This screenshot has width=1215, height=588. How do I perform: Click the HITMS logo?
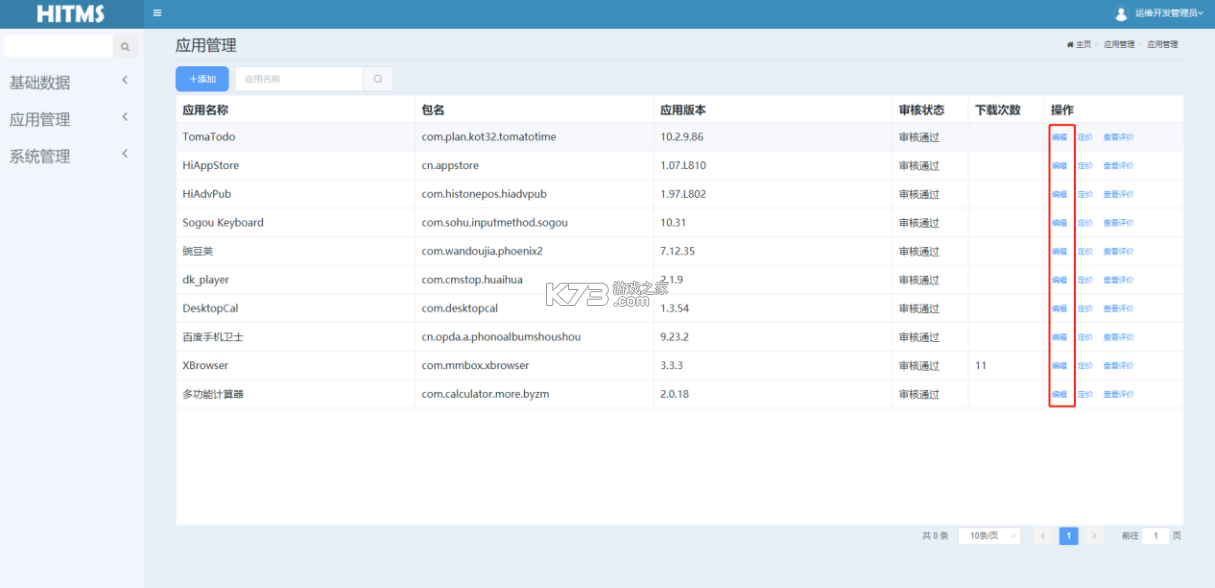(70, 14)
